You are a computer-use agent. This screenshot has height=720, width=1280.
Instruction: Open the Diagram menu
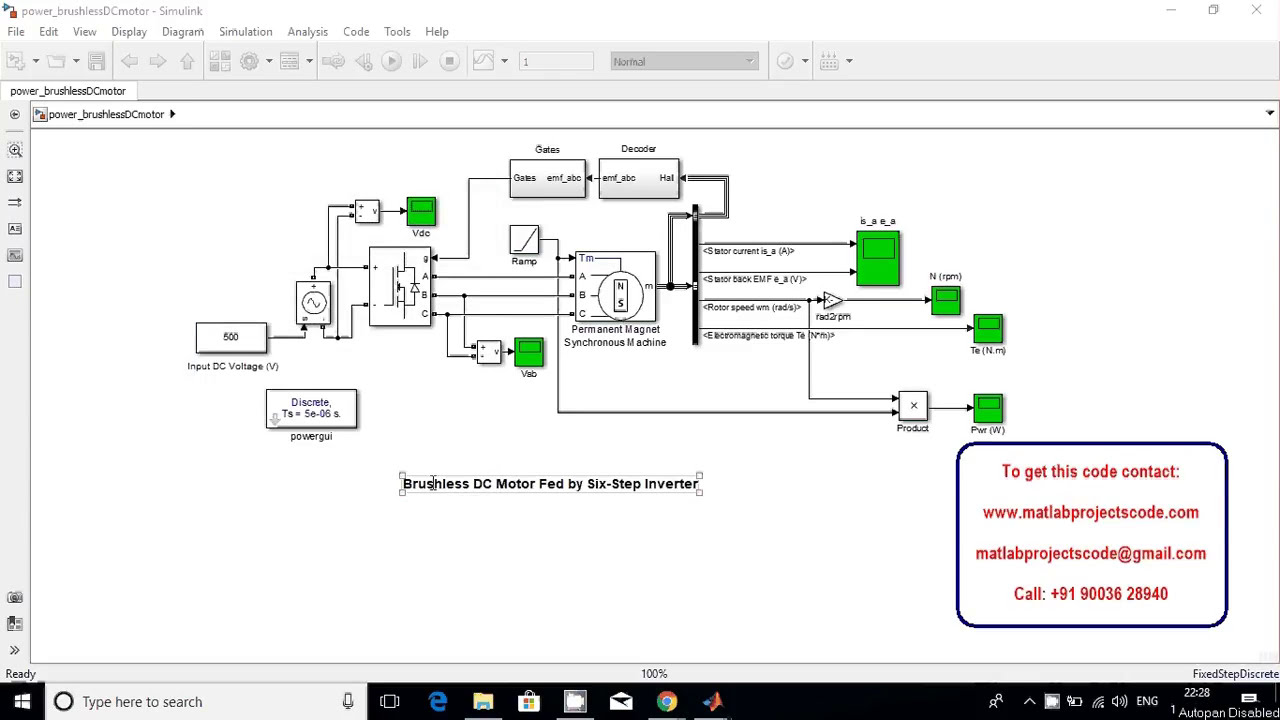(x=183, y=32)
